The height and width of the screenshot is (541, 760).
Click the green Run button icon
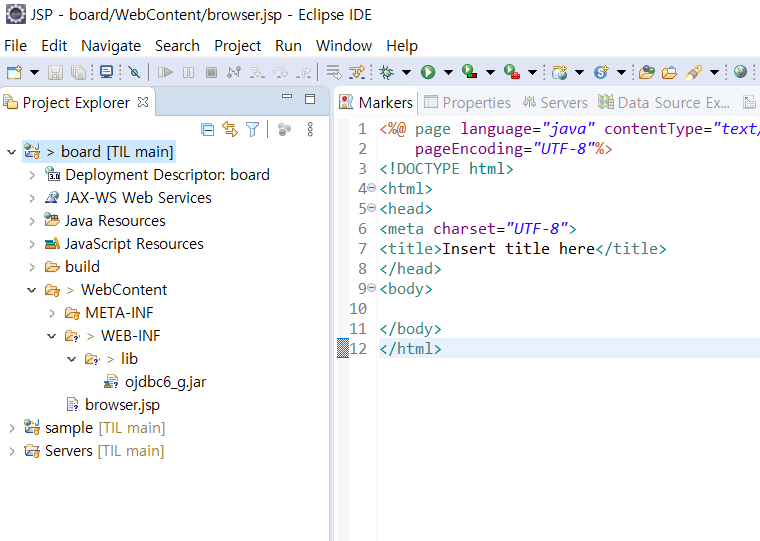coord(428,73)
